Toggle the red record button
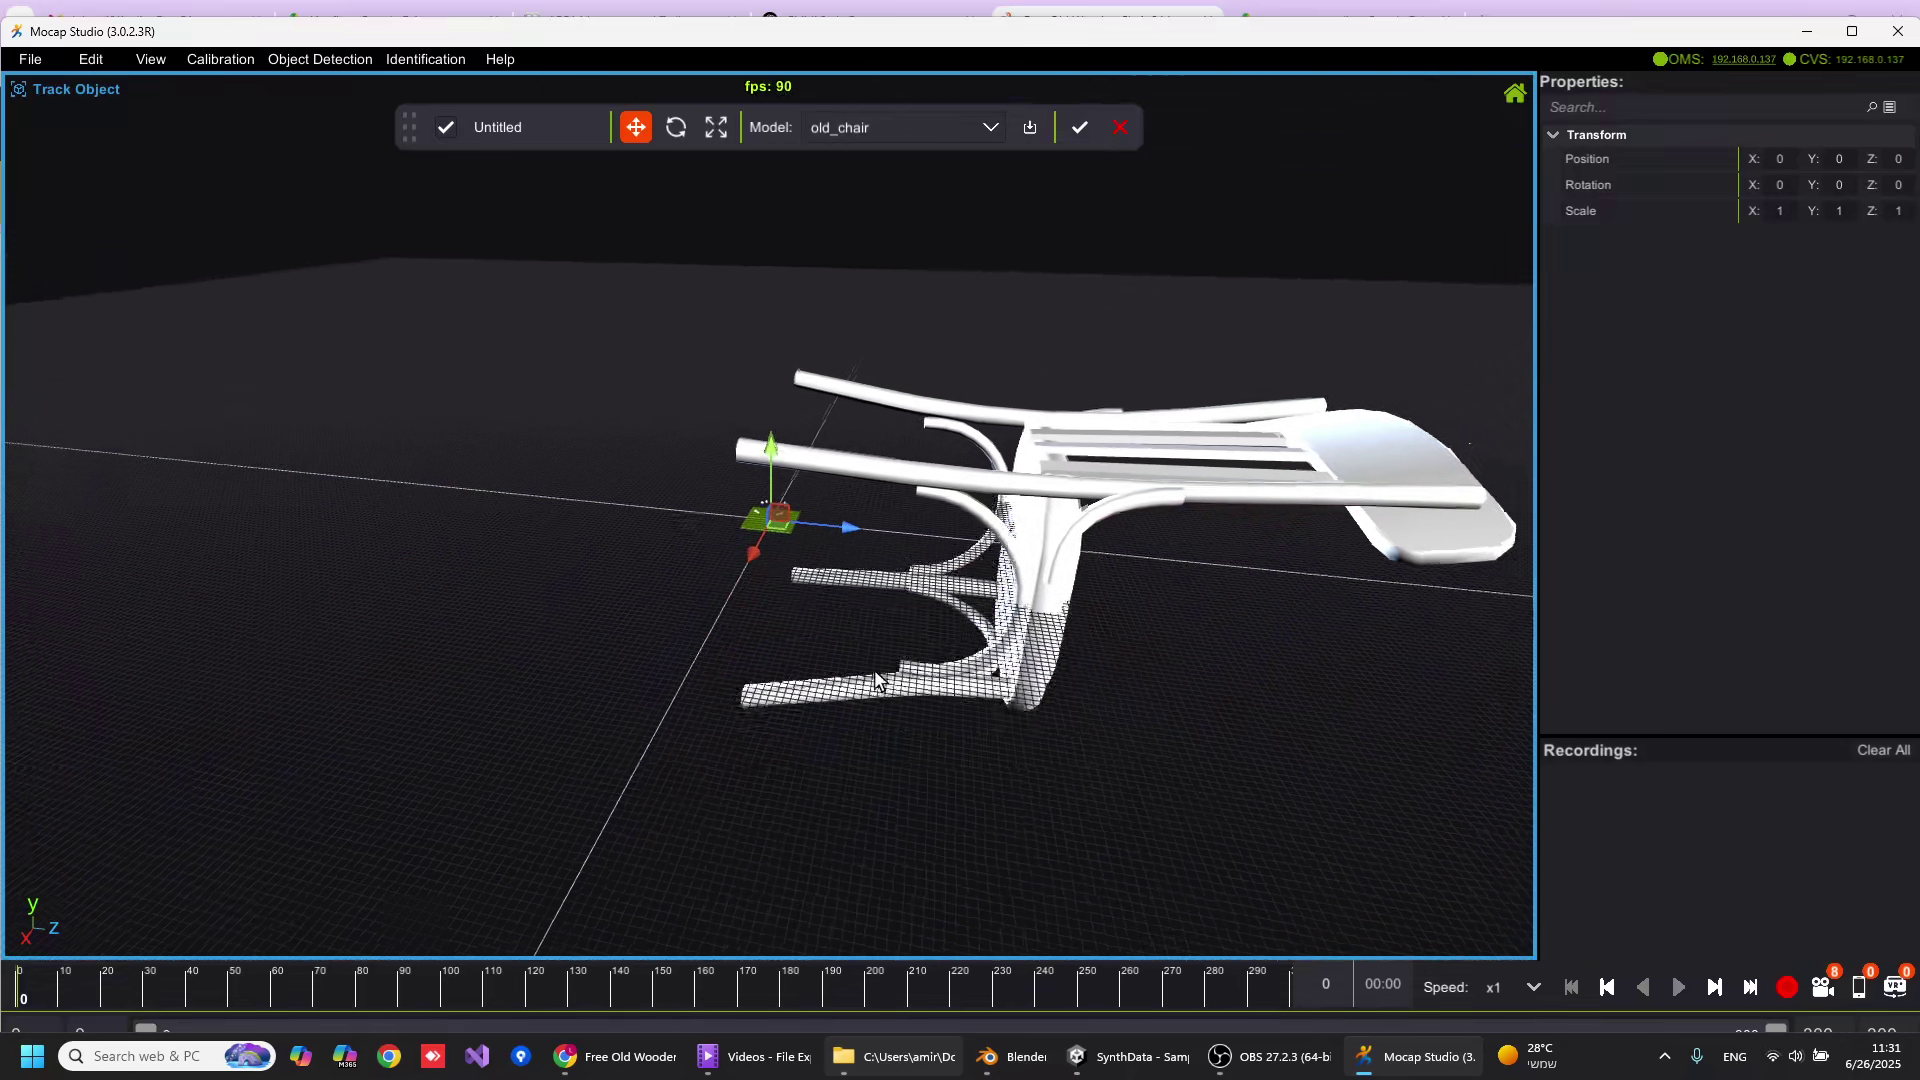 click(x=1787, y=988)
